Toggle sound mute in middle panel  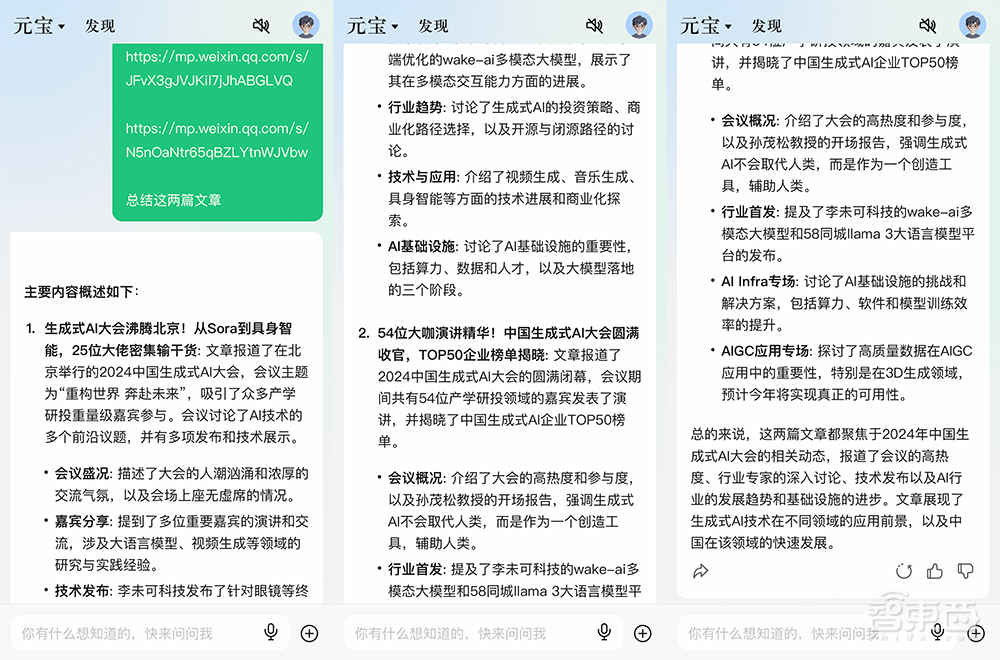pos(593,26)
